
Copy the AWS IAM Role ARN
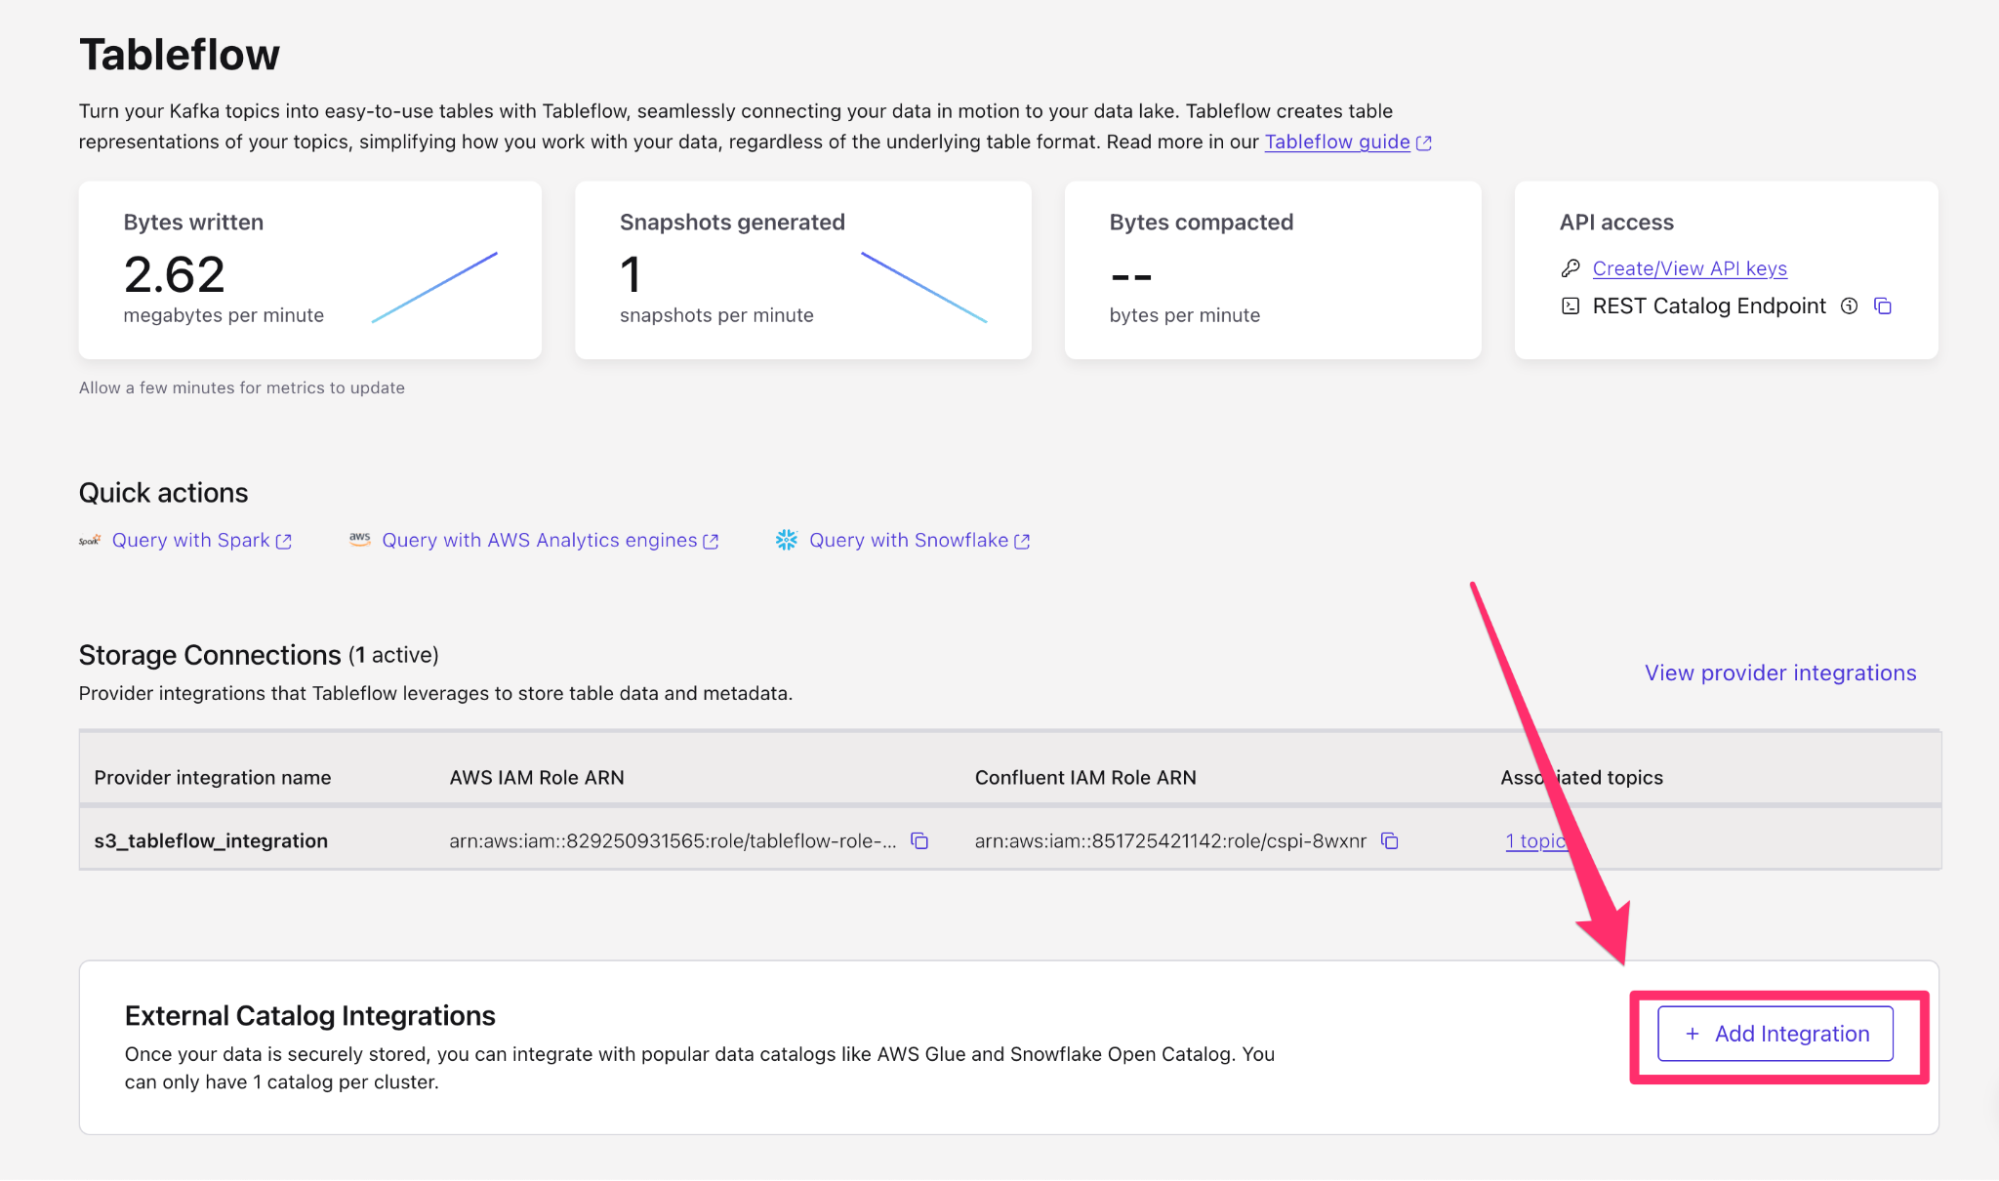pos(919,841)
